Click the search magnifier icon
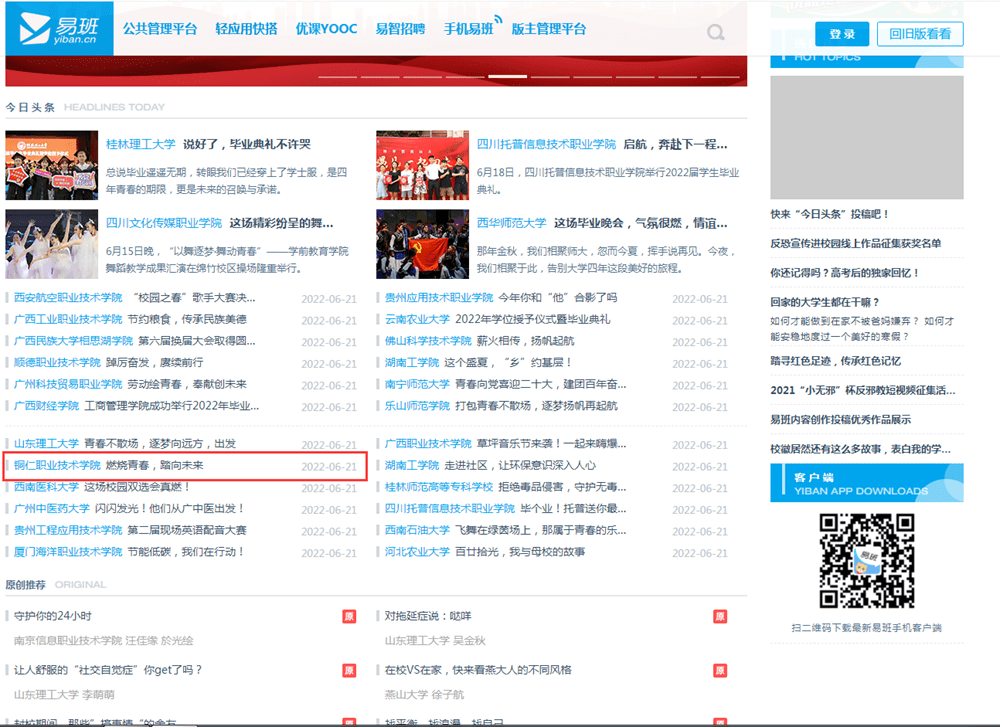This screenshot has width=1000, height=727. click(716, 34)
